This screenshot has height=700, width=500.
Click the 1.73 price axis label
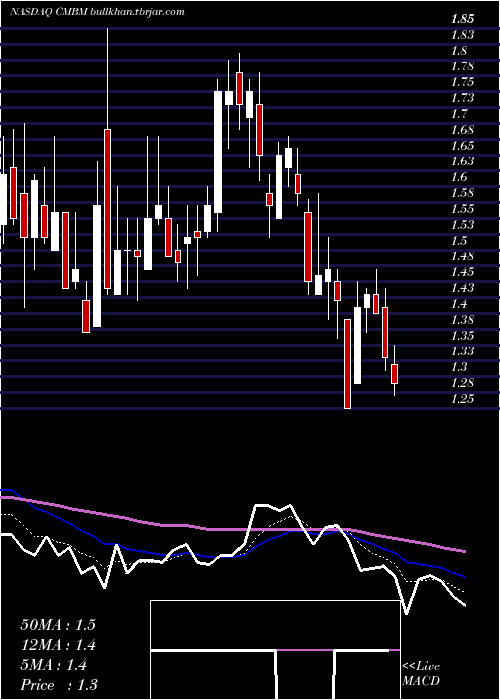coord(462,98)
